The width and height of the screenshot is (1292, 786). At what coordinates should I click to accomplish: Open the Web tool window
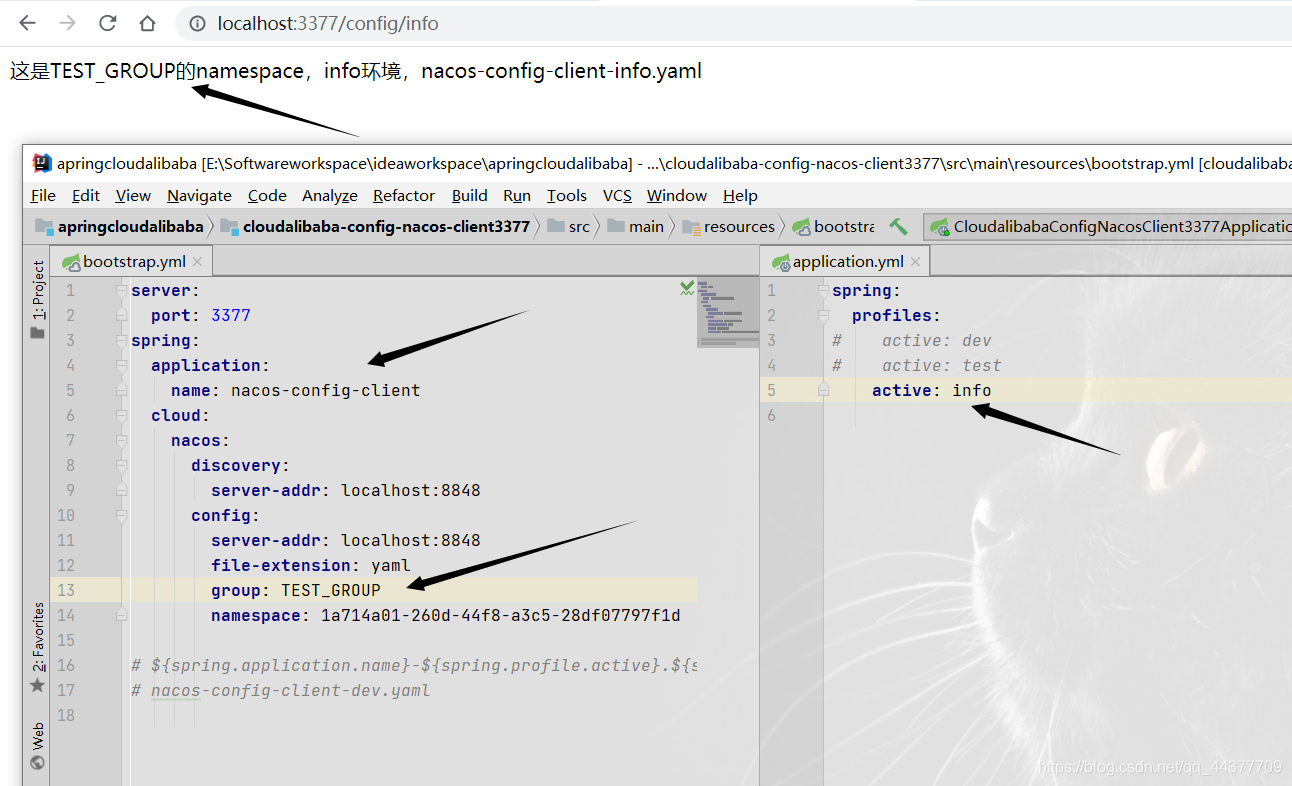37,746
